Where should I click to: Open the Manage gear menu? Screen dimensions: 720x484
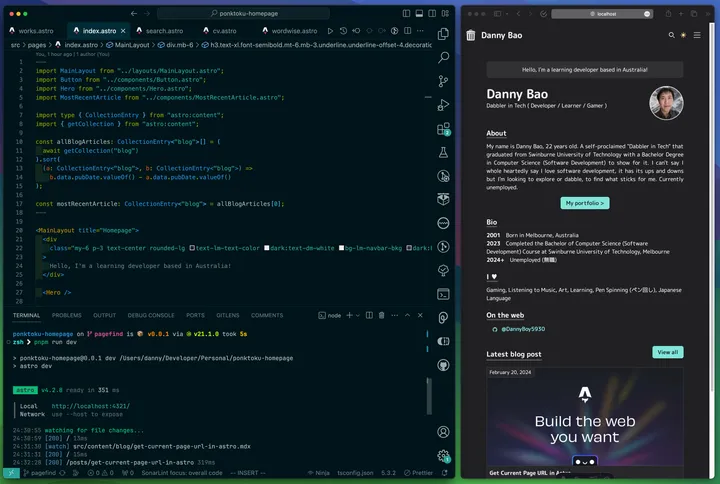(443, 456)
